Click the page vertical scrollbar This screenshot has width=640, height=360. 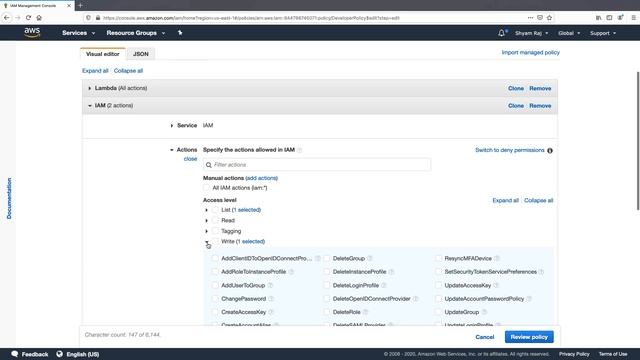[638, 141]
